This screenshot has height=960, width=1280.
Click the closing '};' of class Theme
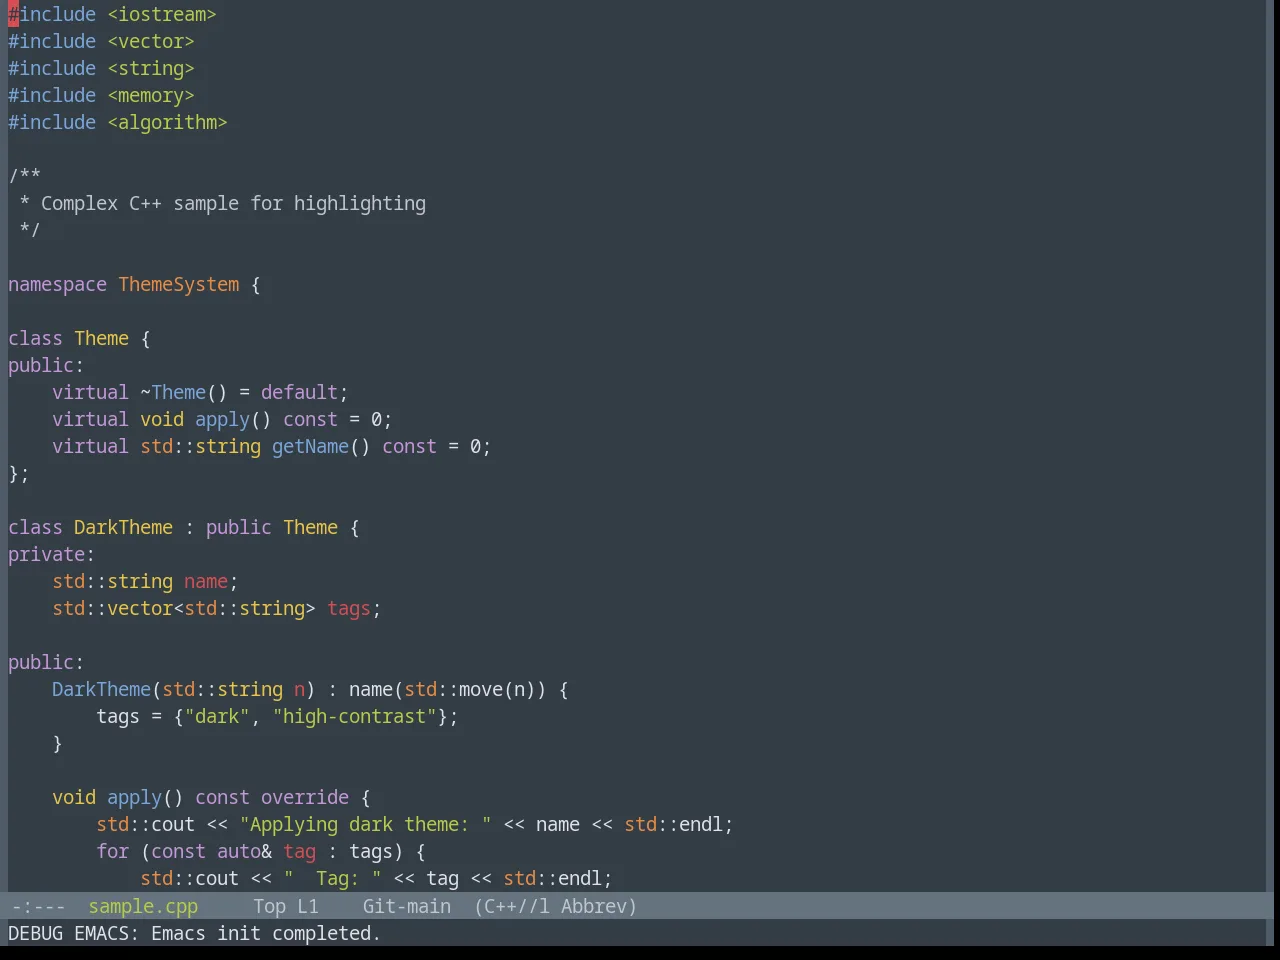pos(19,473)
